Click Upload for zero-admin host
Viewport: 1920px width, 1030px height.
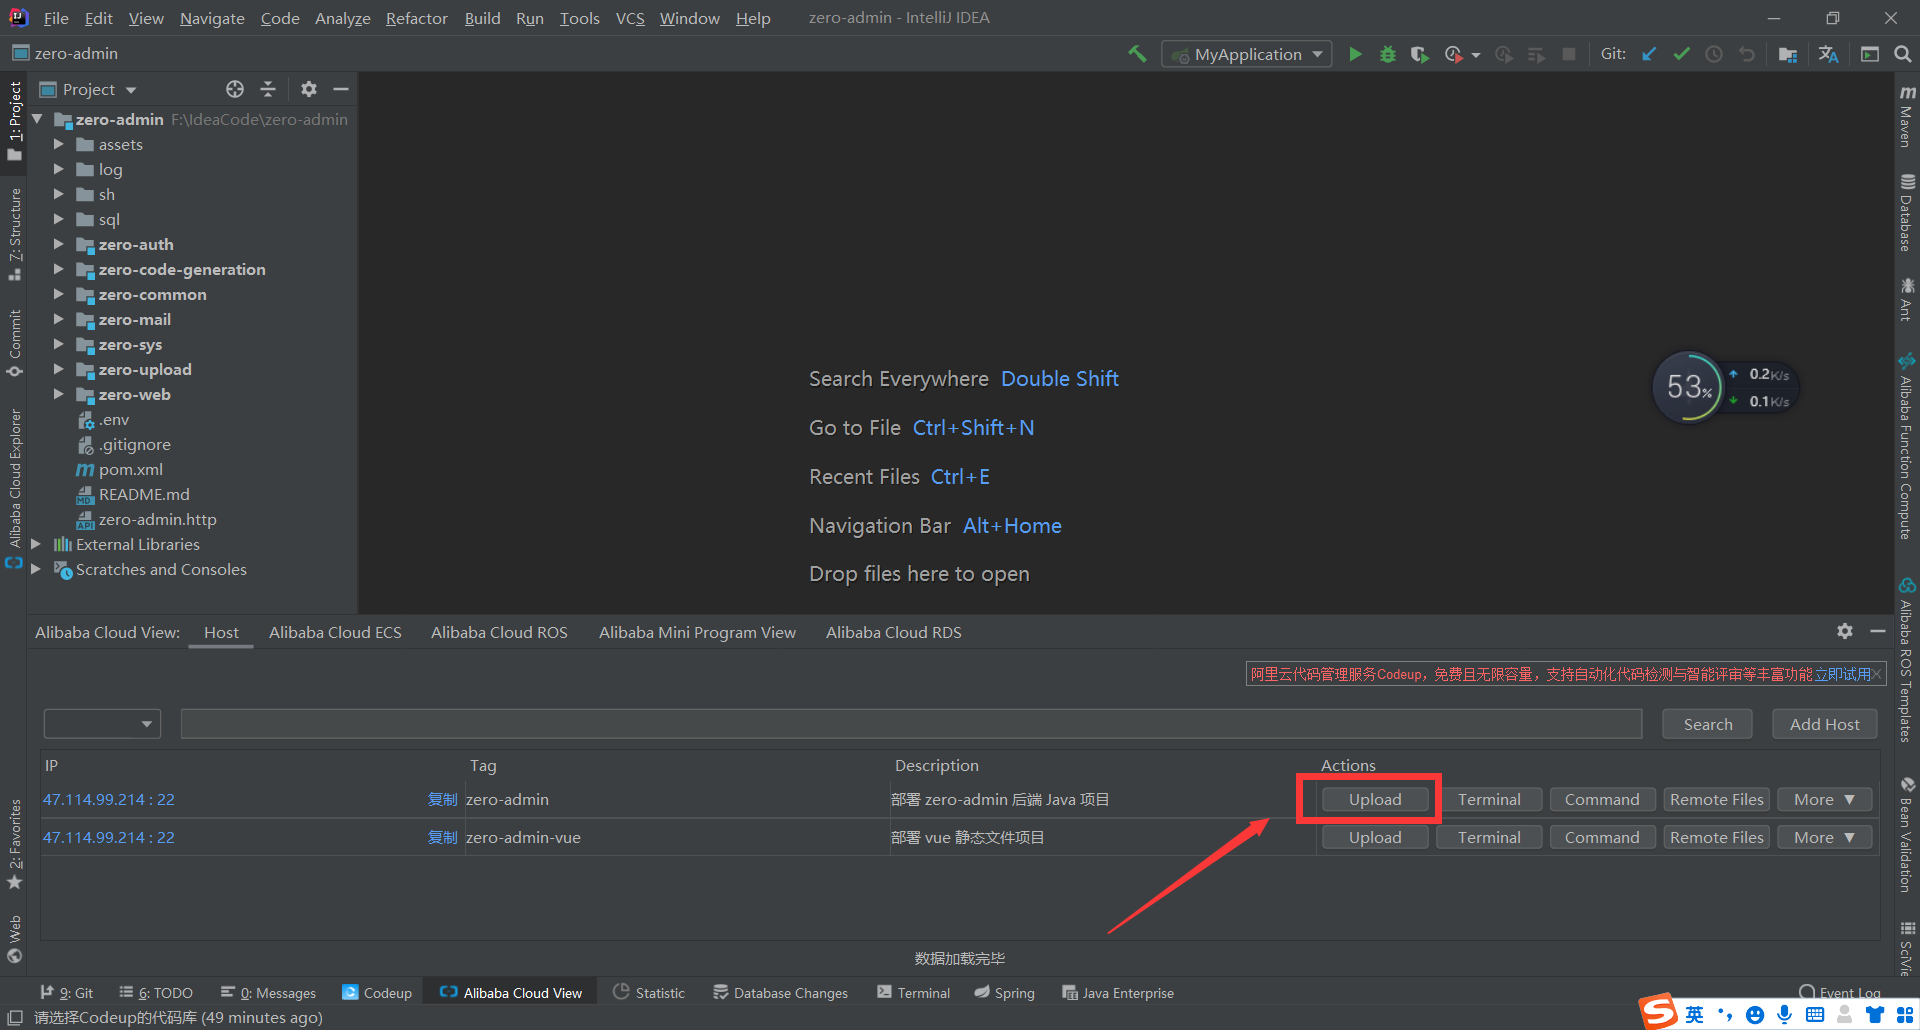pyautogui.click(x=1375, y=799)
